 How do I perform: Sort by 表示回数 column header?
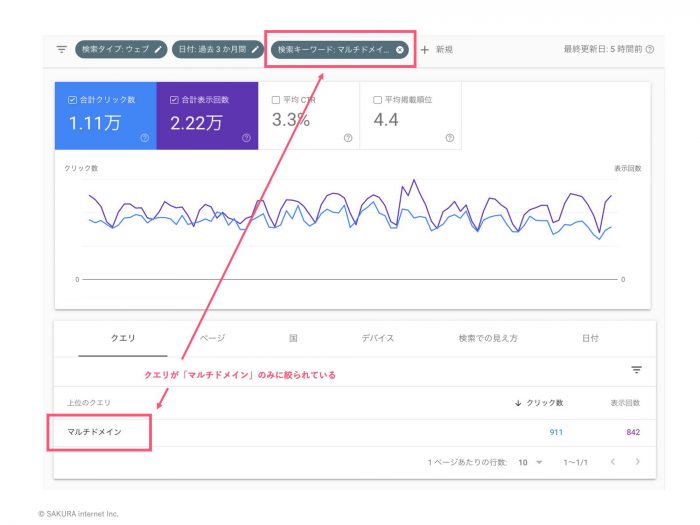pyautogui.click(x=625, y=403)
